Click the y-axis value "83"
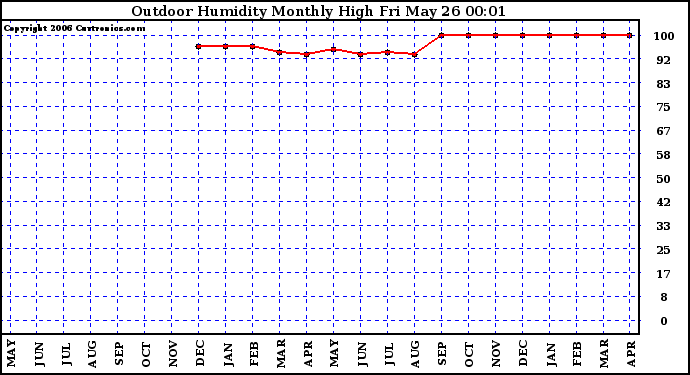Viewport: 690px width, 375px height. tap(664, 84)
